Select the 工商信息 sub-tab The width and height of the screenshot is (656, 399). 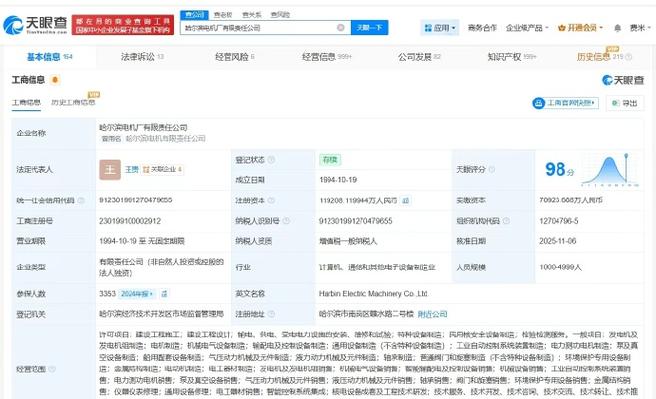[x=26, y=103]
